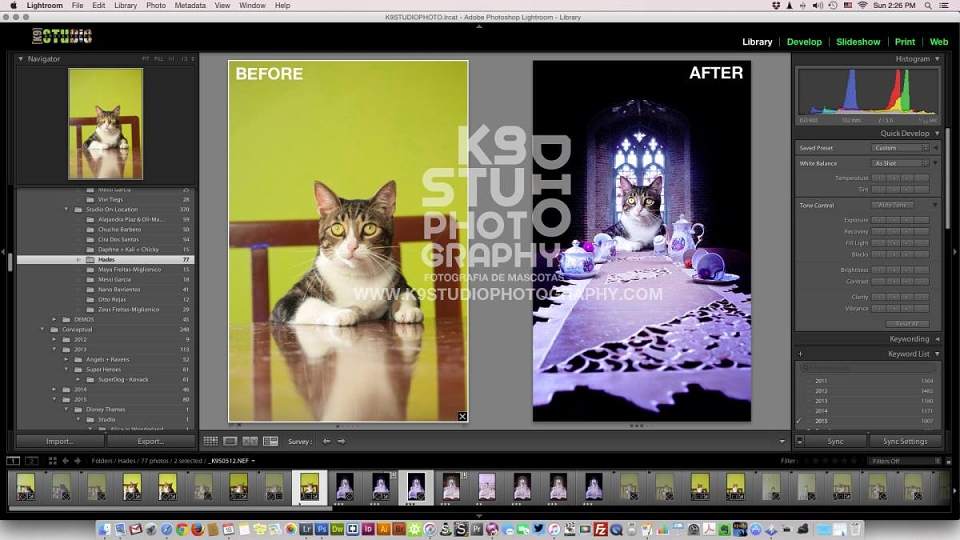Open the Library menu in menu bar
The width and height of the screenshot is (960, 540).
[126, 6]
